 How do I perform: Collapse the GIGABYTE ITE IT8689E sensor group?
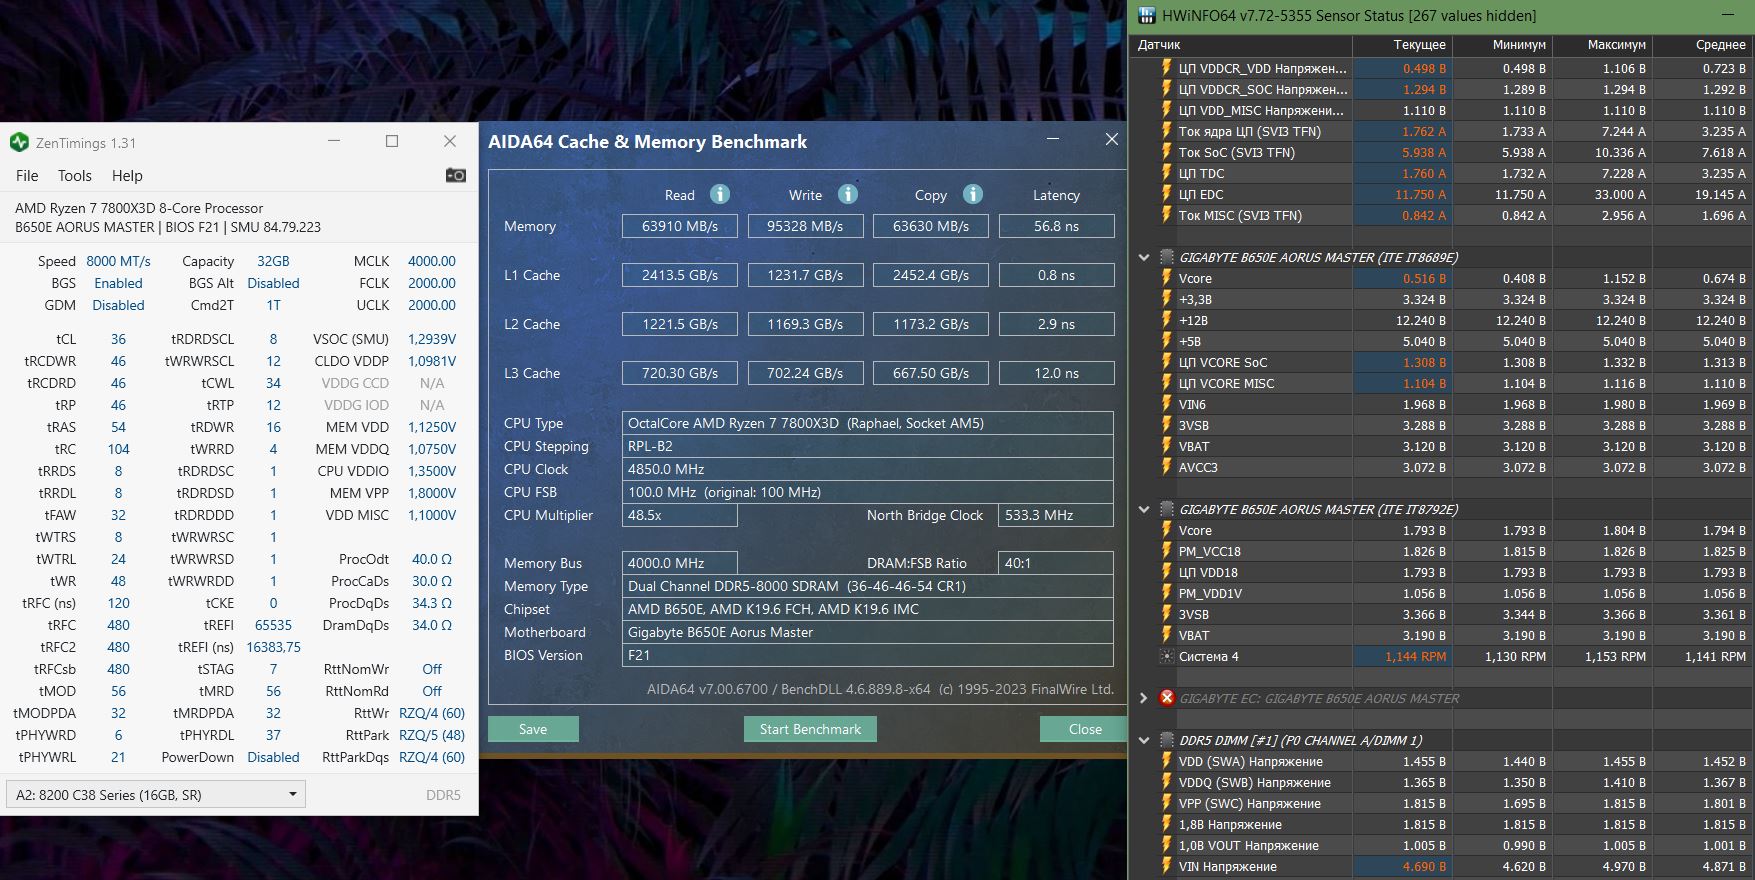(x=1144, y=257)
